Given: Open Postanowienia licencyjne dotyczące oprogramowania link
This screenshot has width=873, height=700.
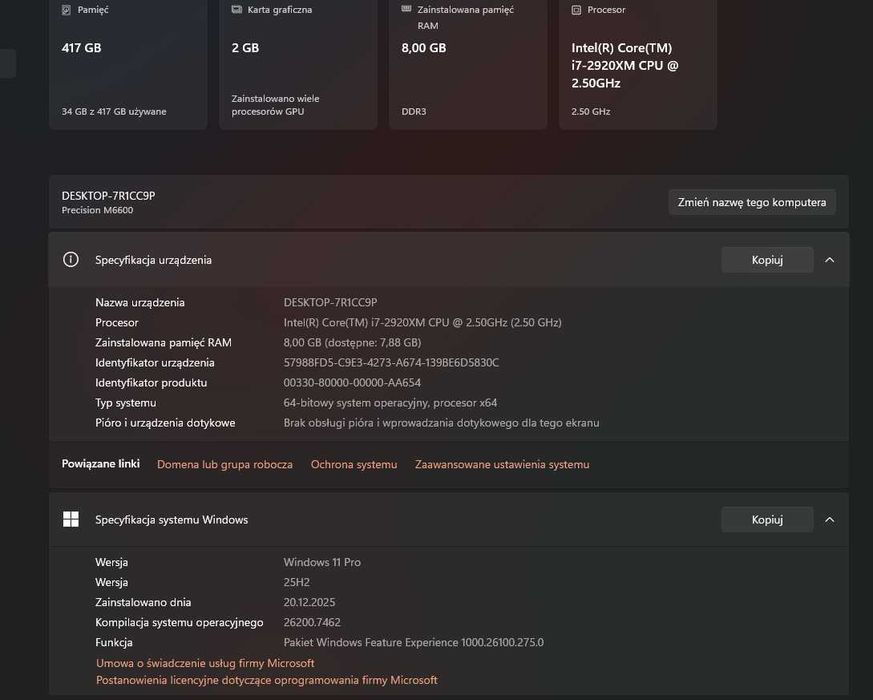Looking at the screenshot, I should click(267, 681).
